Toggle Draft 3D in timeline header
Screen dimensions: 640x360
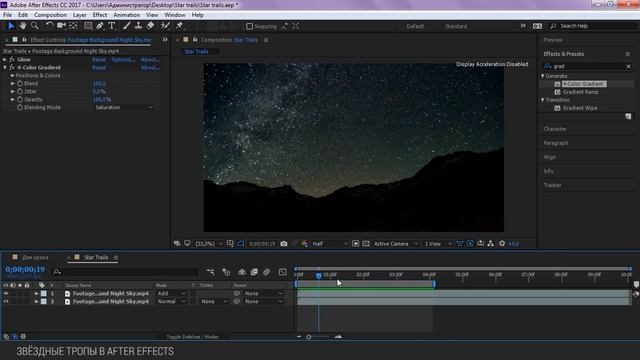pyautogui.click(x=227, y=272)
